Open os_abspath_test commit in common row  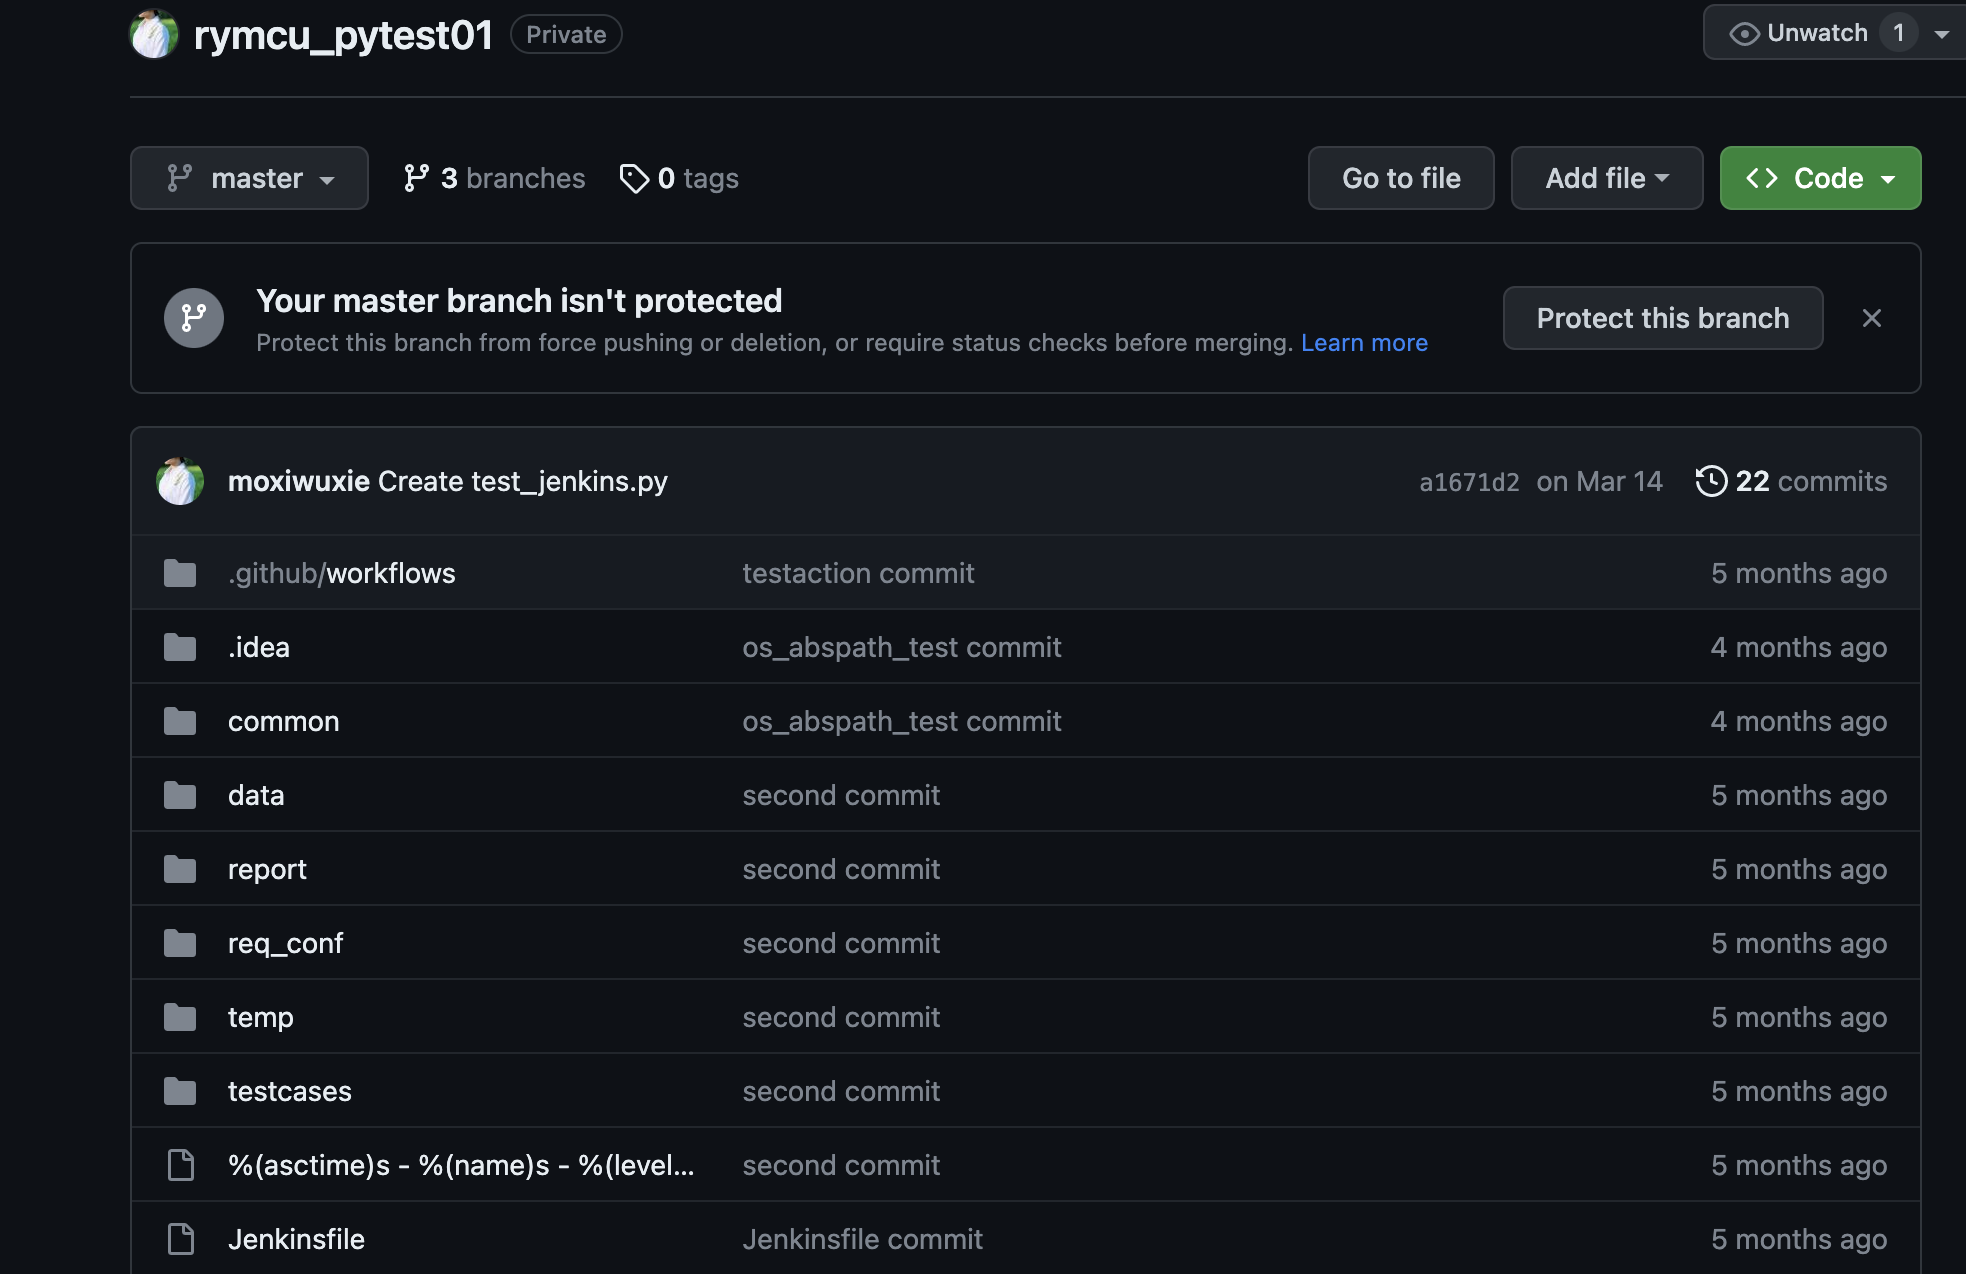pyautogui.click(x=902, y=721)
